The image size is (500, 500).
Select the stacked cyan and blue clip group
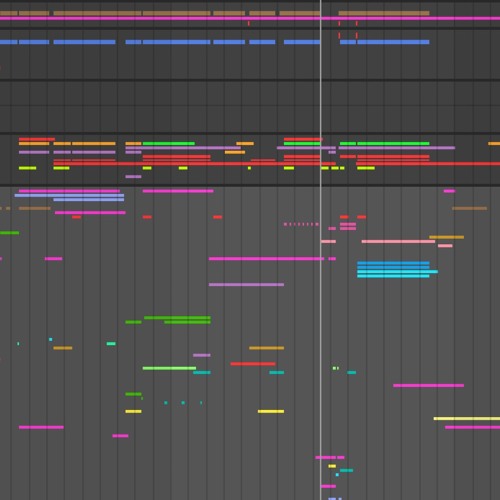397,270
